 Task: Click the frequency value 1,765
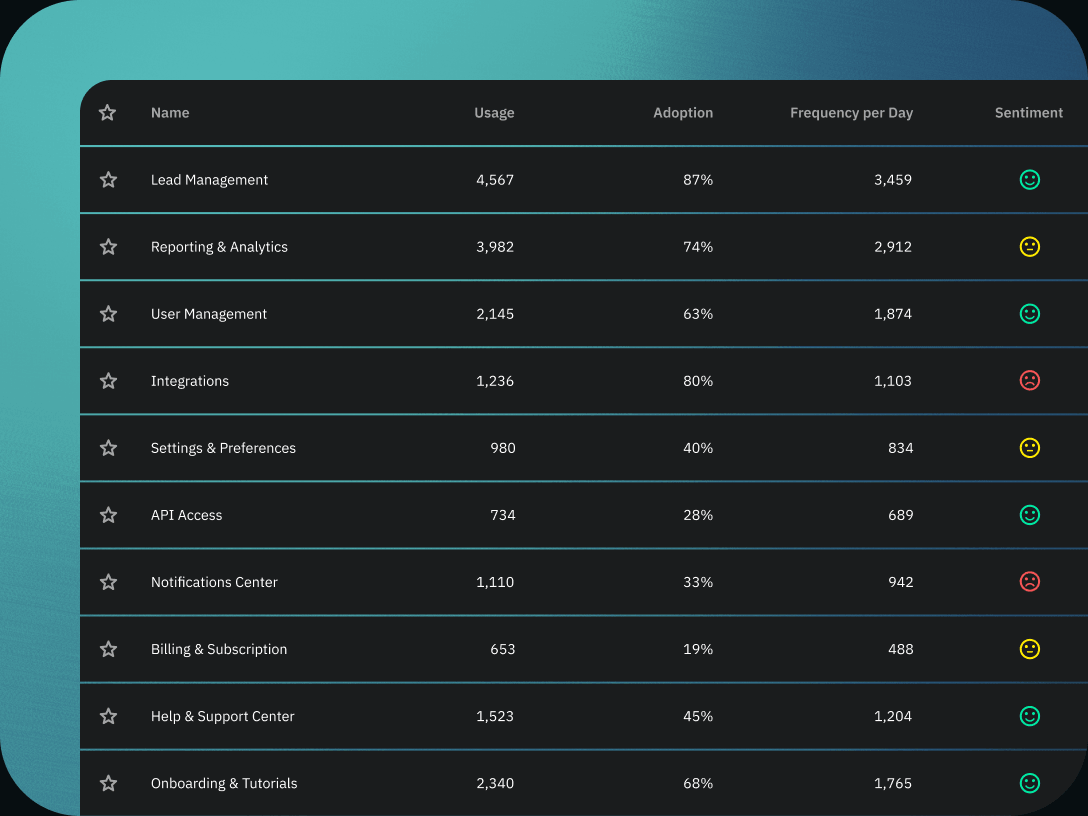[893, 784]
